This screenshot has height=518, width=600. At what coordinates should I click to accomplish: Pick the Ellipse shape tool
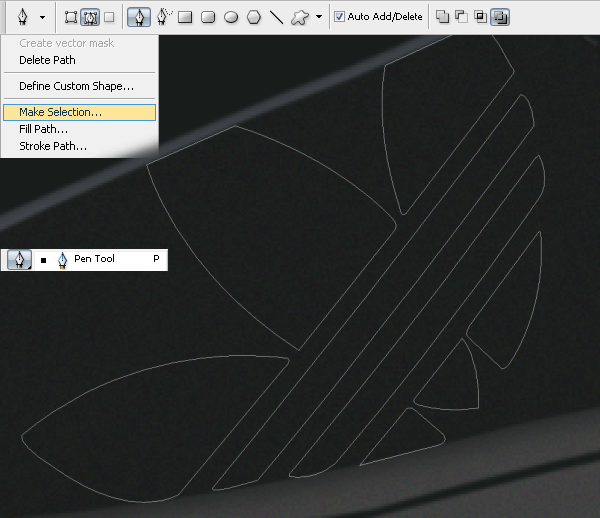[231, 17]
